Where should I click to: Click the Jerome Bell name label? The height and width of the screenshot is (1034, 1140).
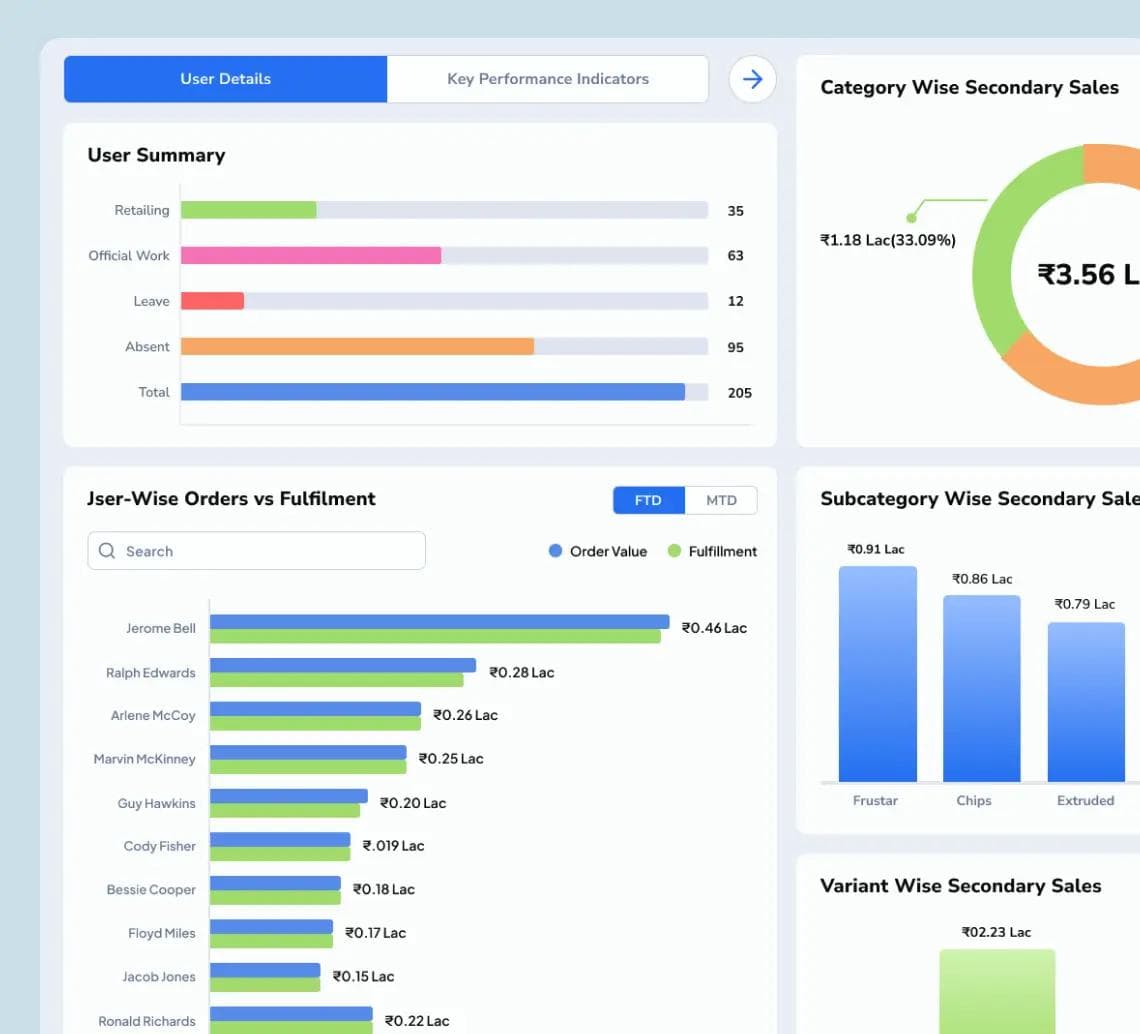tap(161, 628)
